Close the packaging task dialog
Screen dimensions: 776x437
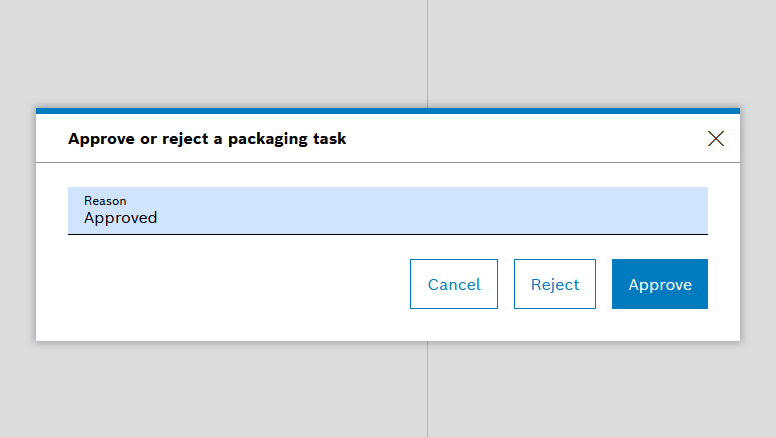pyautogui.click(x=716, y=139)
